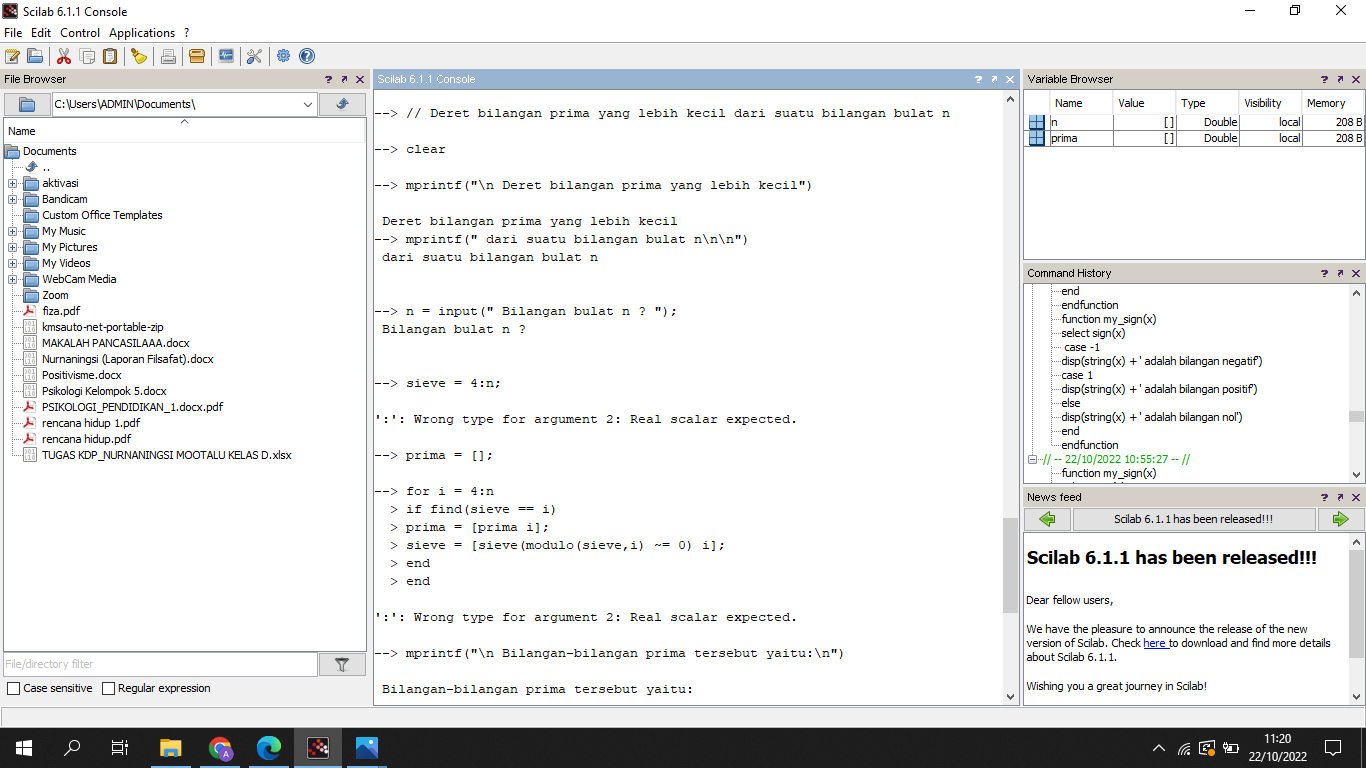Go to parent directory arrow button
Image resolution: width=1366 pixels, height=768 pixels.
coord(342,104)
